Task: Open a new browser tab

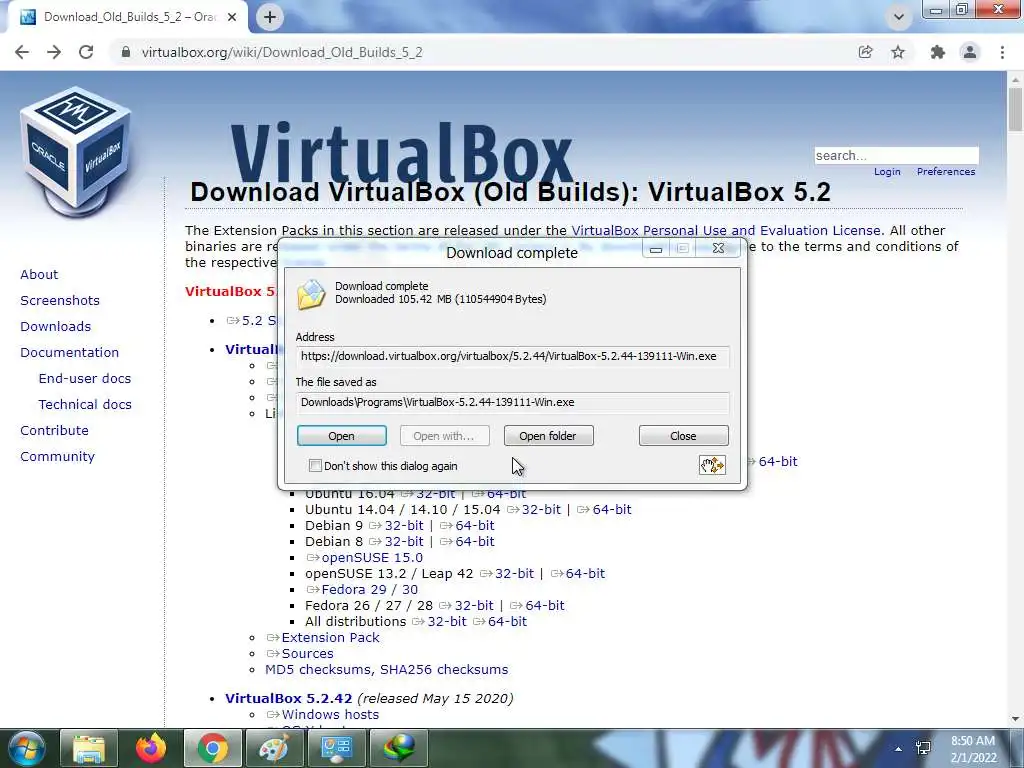Action: (x=270, y=17)
